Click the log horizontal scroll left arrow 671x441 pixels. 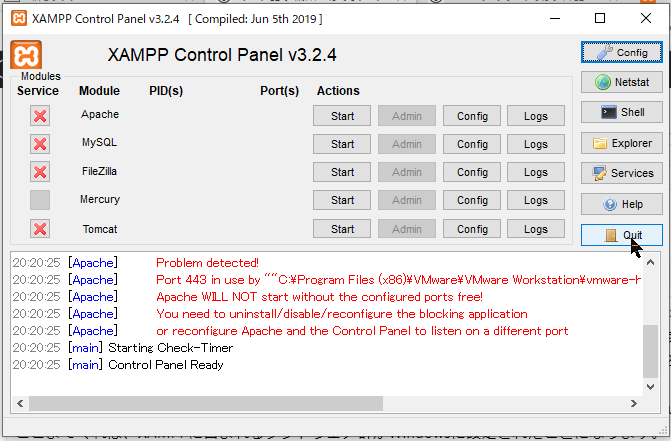20,403
